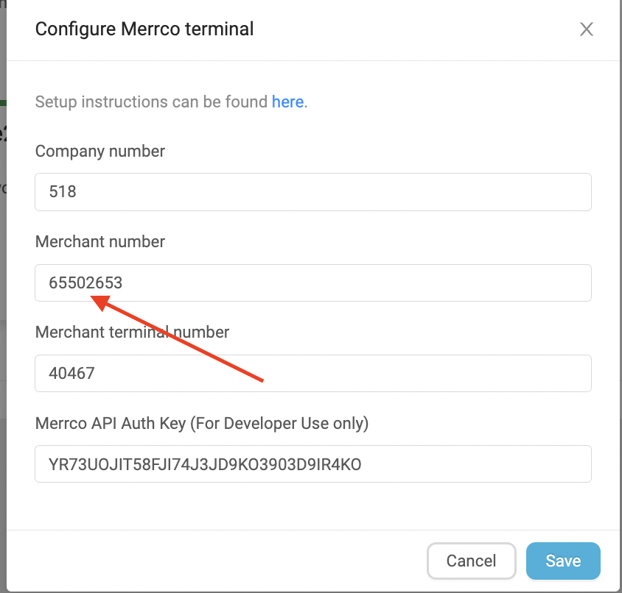Focus the Company number input field

pos(313,192)
